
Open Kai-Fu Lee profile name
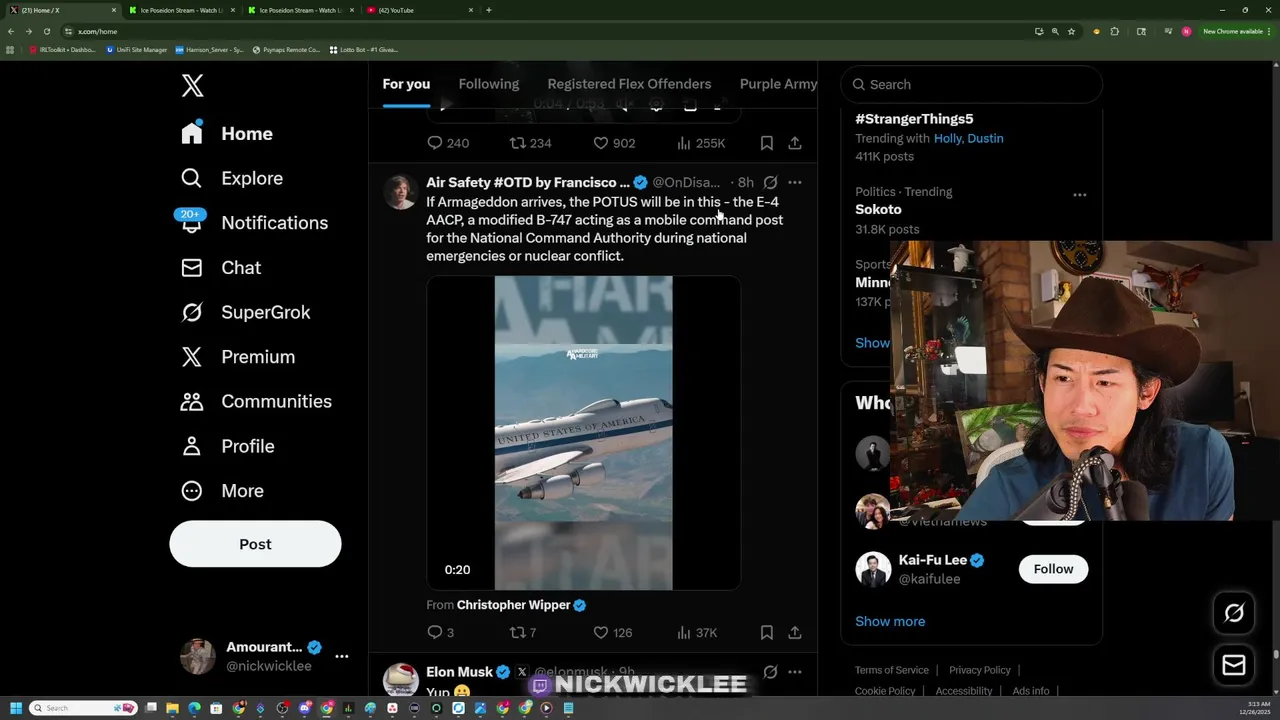tap(933, 560)
